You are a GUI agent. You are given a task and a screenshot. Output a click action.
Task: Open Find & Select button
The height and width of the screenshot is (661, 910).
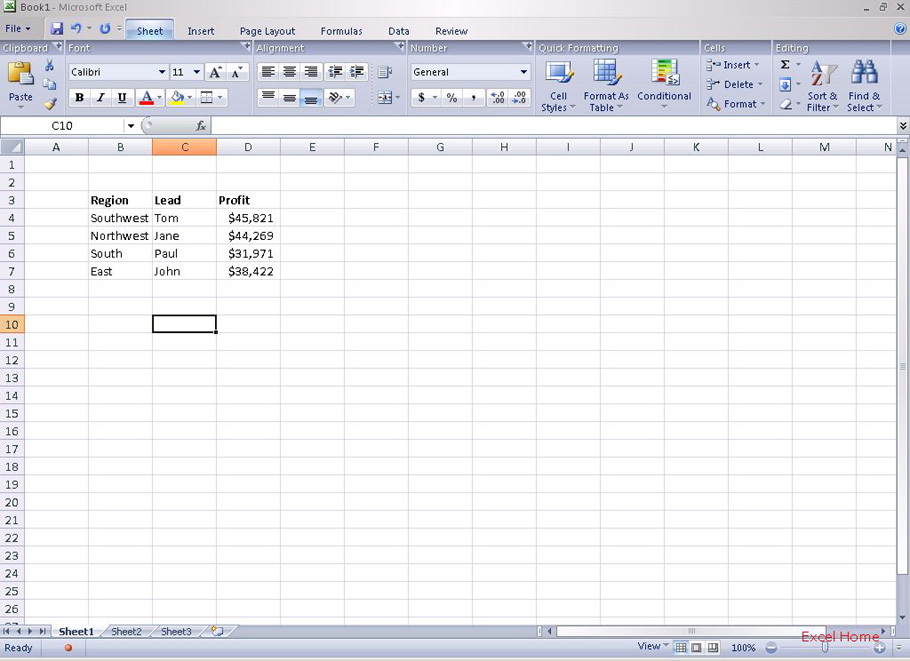pyautogui.click(x=864, y=85)
